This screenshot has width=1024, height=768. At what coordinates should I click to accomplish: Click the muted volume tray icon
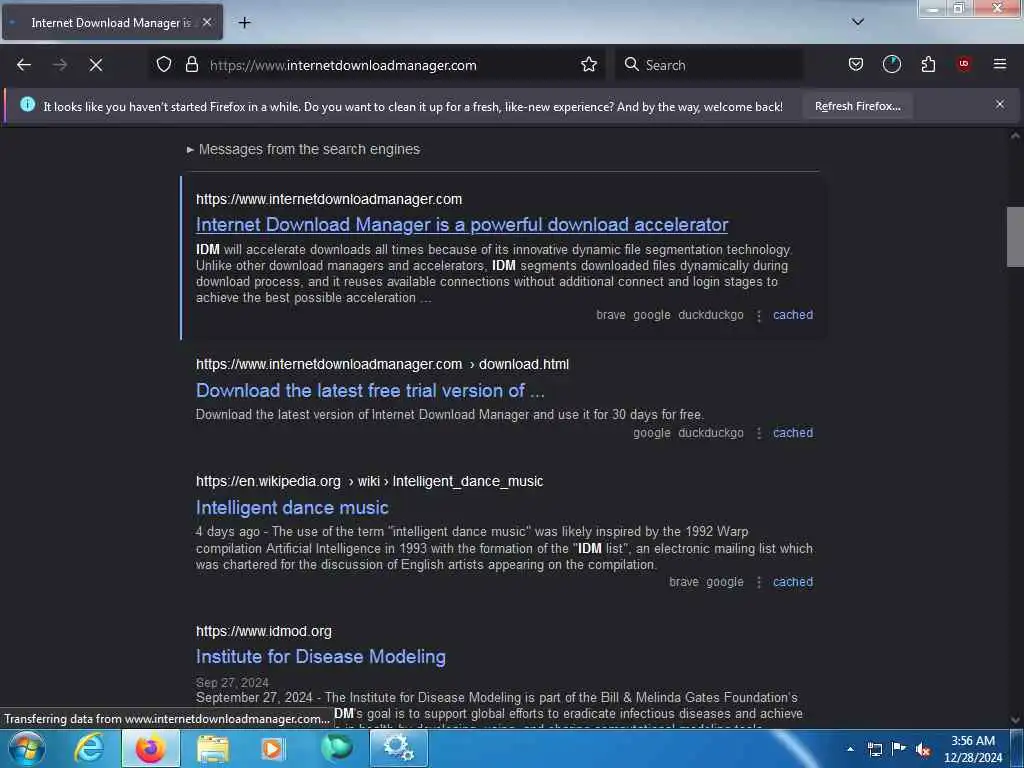pos(922,749)
